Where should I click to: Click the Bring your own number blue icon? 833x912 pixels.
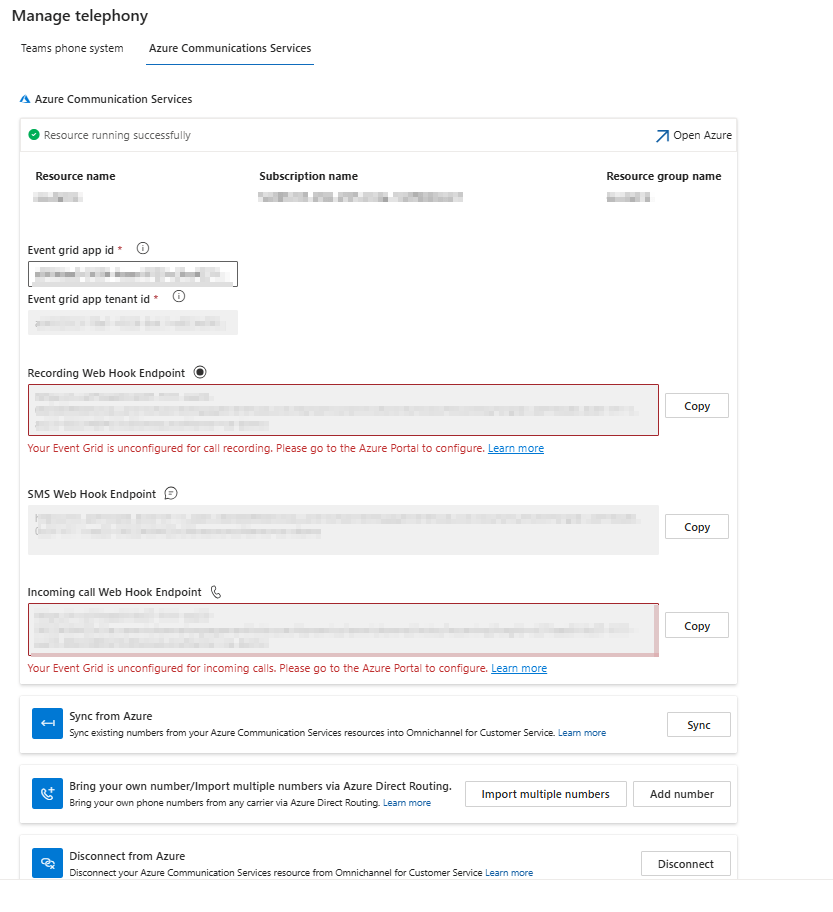pyautogui.click(x=47, y=793)
